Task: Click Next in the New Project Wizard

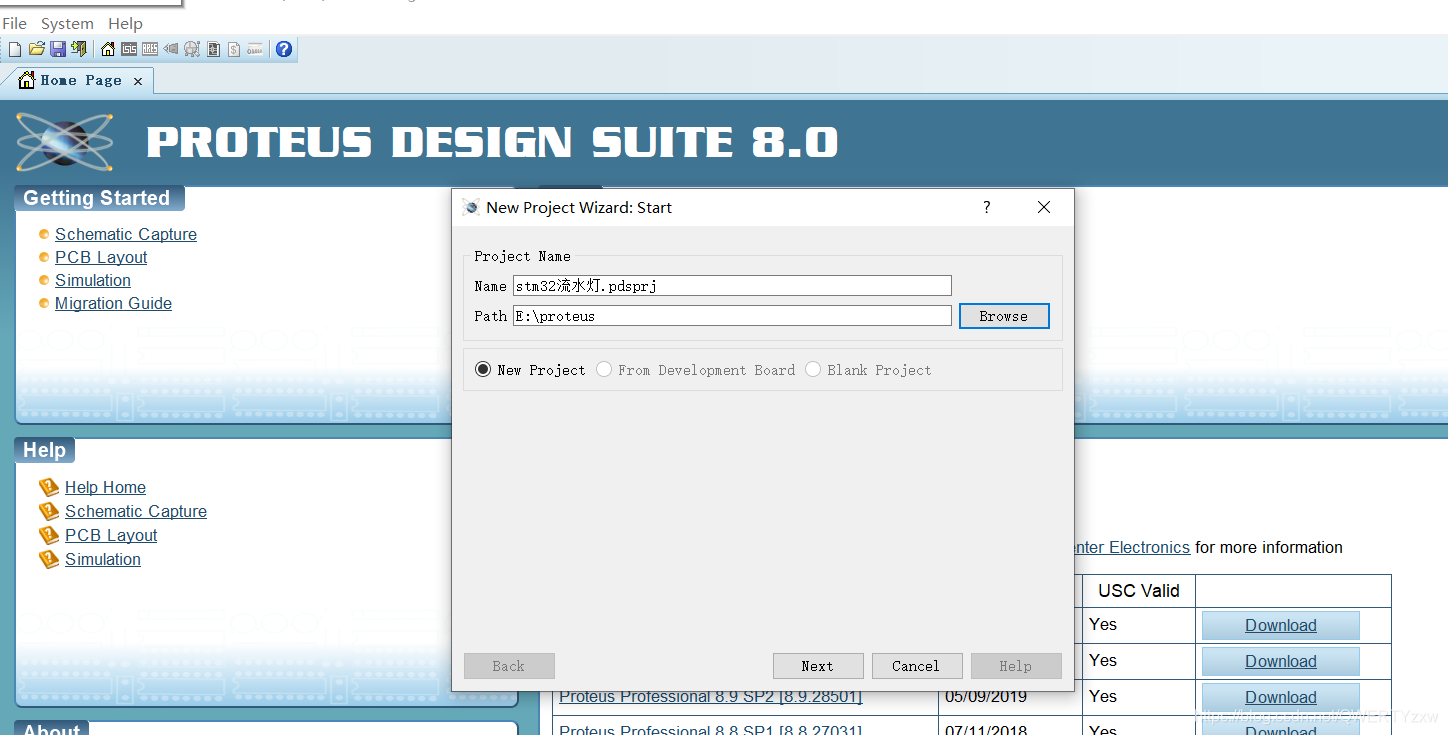Action: pos(817,666)
